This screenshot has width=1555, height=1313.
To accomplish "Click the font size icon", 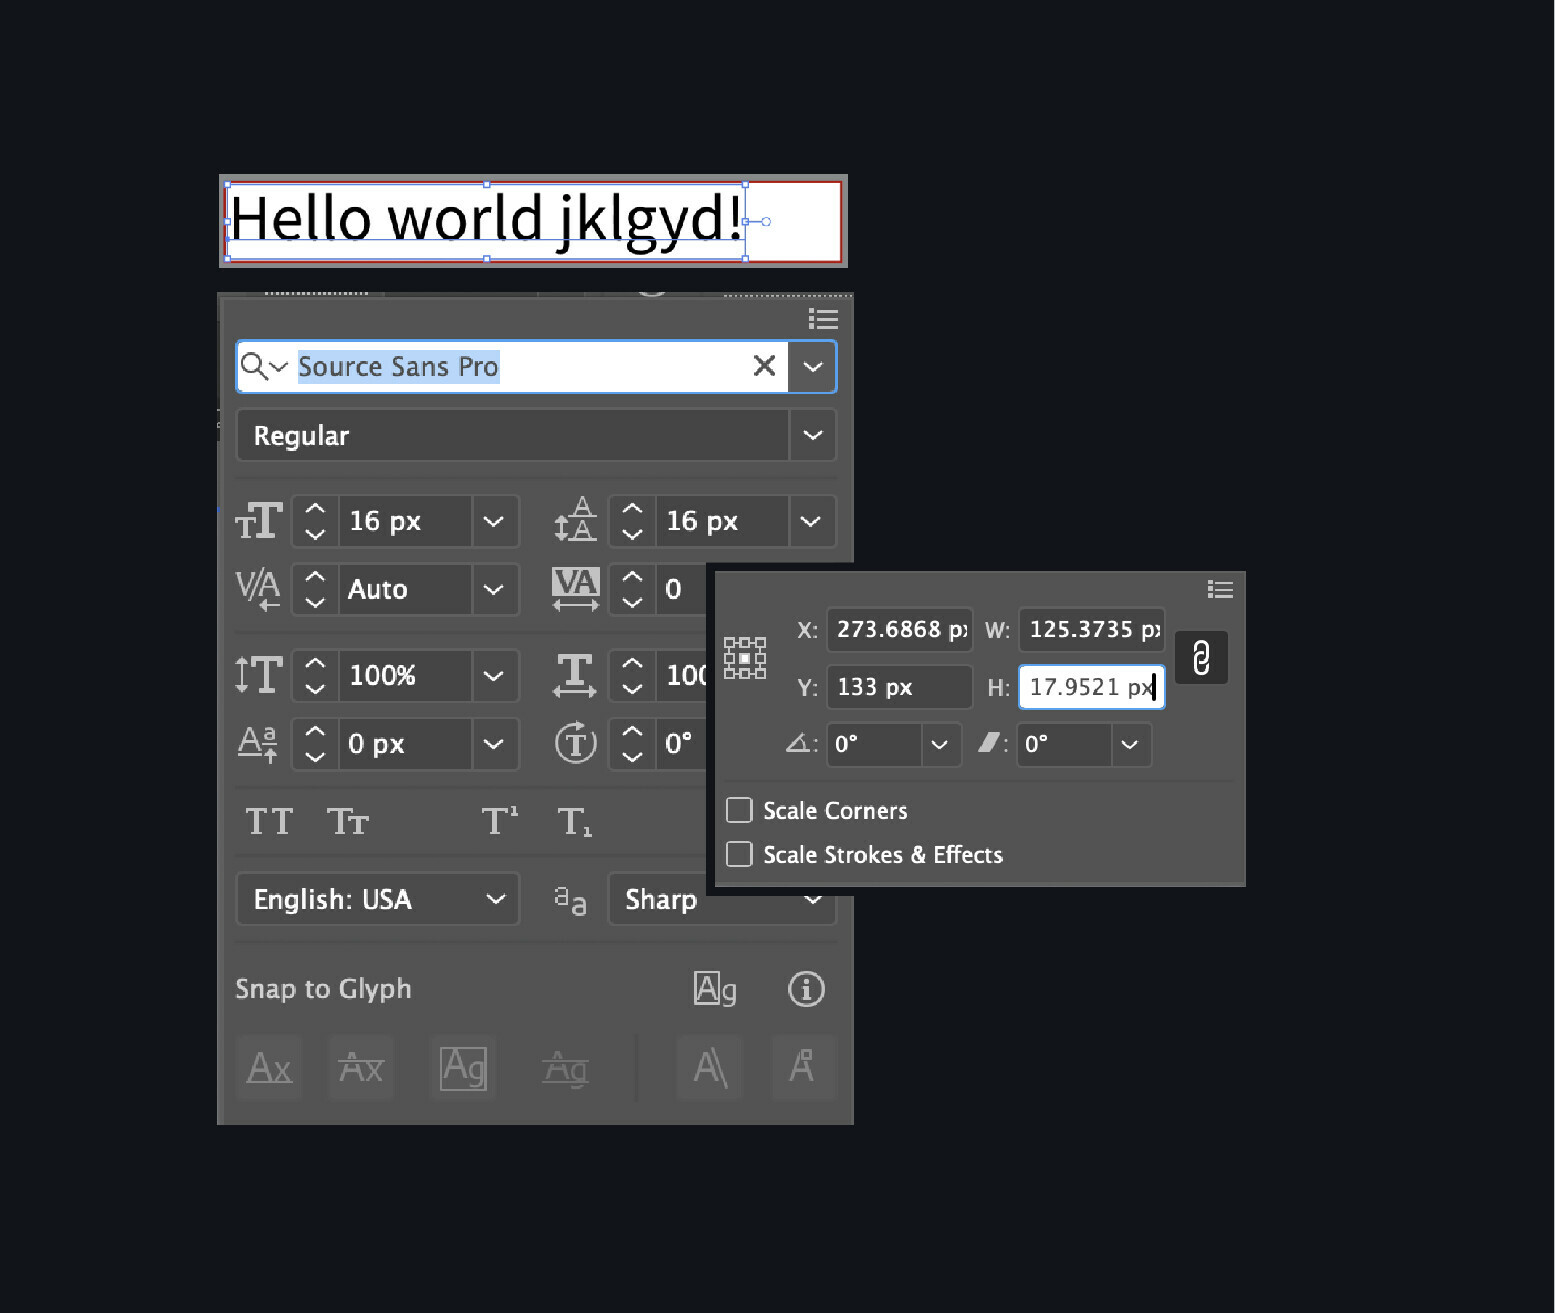I will 259,521.
